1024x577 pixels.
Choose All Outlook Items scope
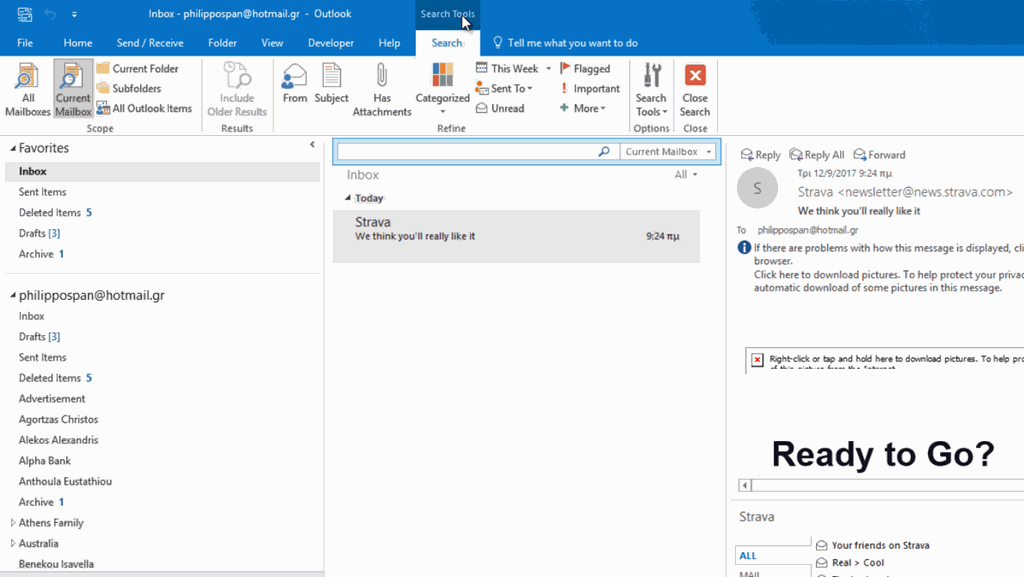(x=144, y=108)
